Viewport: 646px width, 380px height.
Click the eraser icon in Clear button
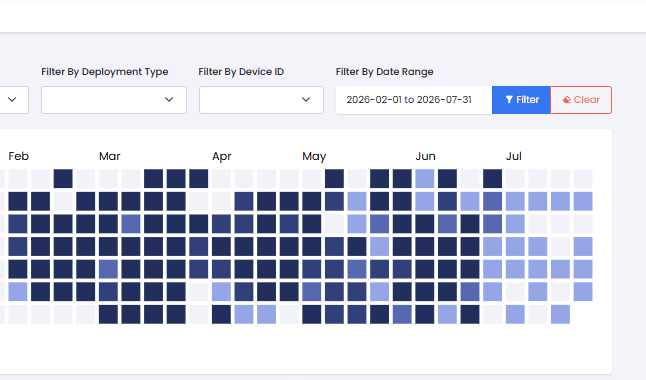pos(567,100)
